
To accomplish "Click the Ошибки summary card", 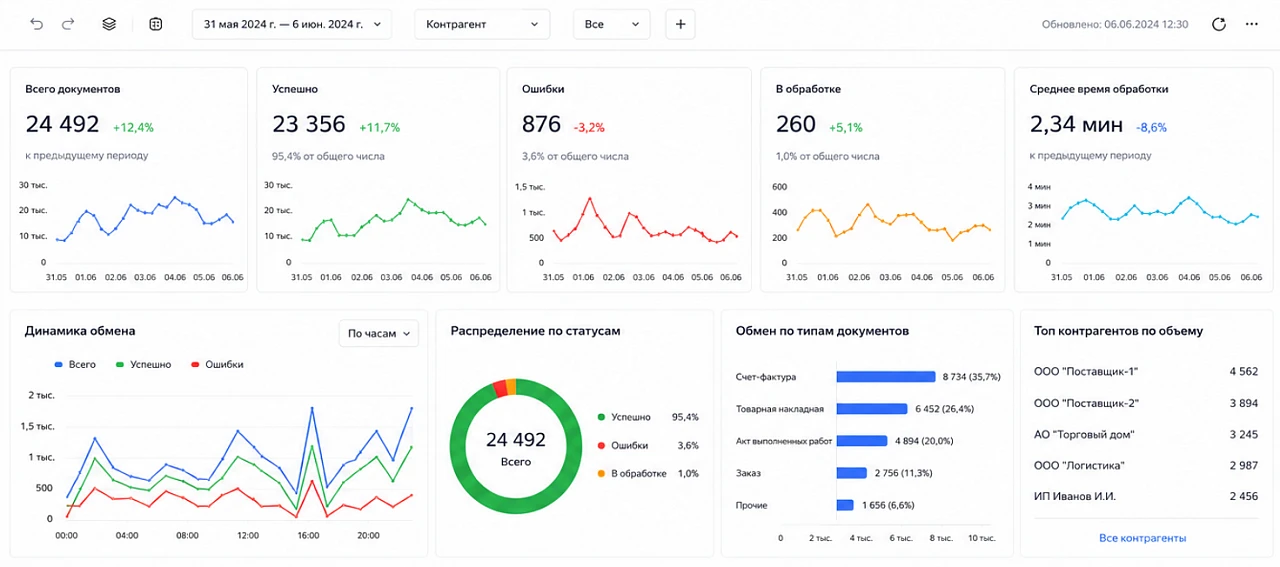I will pyautogui.click(x=629, y=180).
